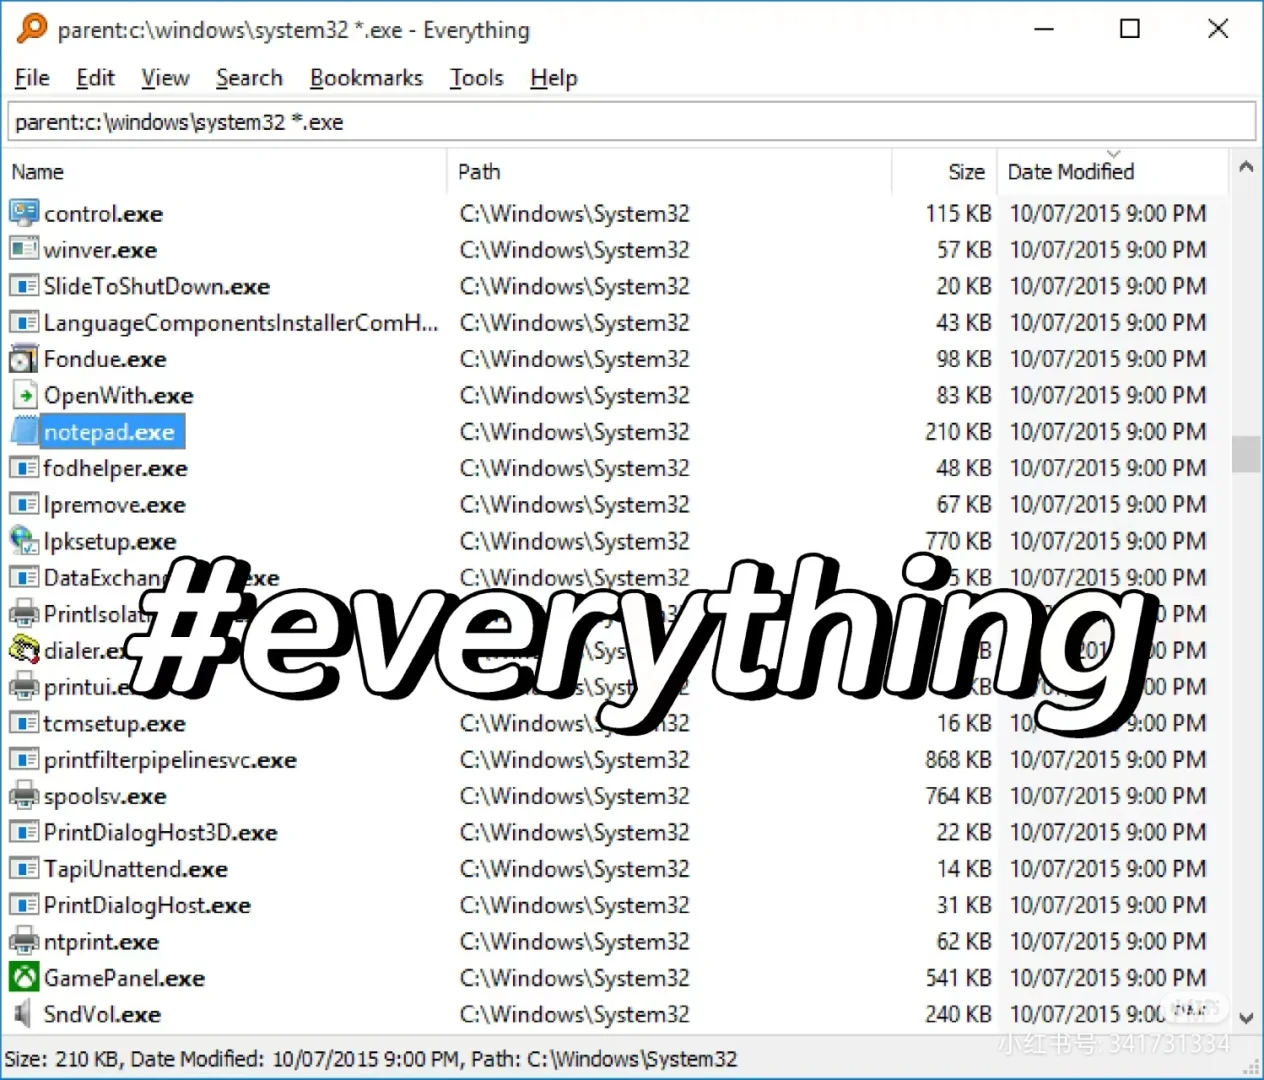This screenshot has height=1080, width=1264.
Task: Sort results by Size column header
Action: [944, 172]
